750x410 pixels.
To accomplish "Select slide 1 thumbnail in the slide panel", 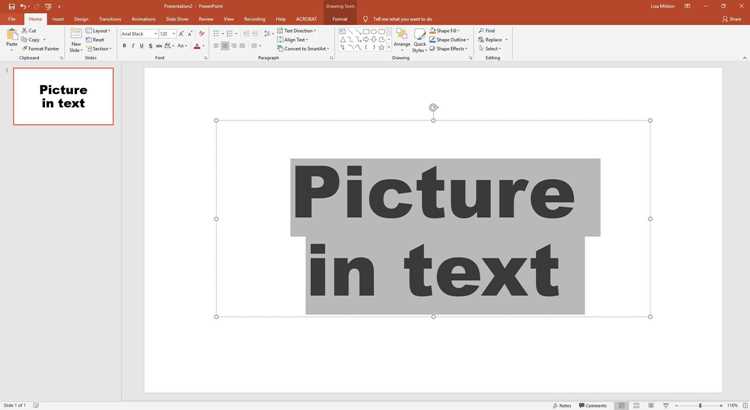I will (64, 96).
